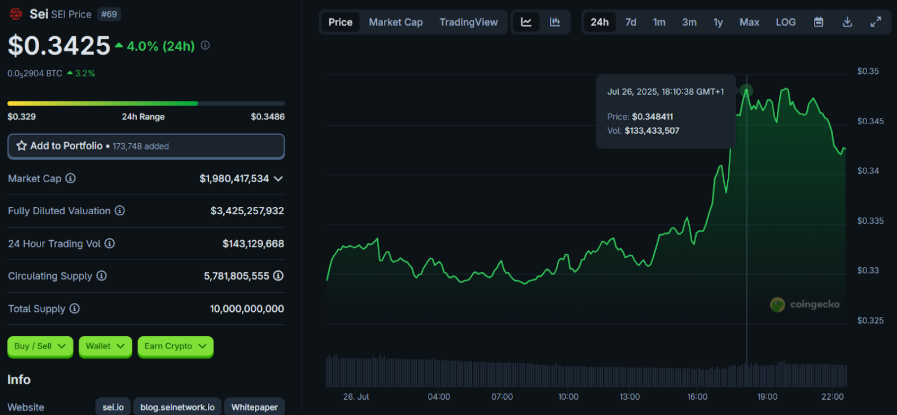Viewport: 897px width, 415px height.
Task: Click the #69 rank badge
Action: tap(109, 14)
